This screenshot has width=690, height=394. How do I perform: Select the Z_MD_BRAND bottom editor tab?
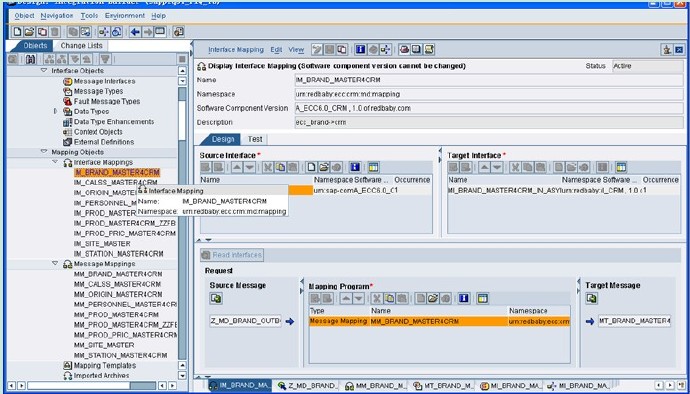tap(307, 386)
